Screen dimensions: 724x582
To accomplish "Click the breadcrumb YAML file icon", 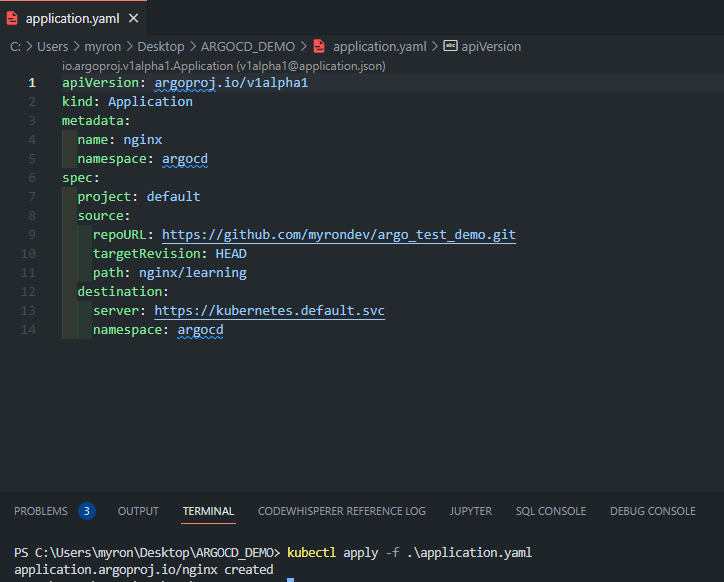I will pyautogui.click(x=319, y=46).
